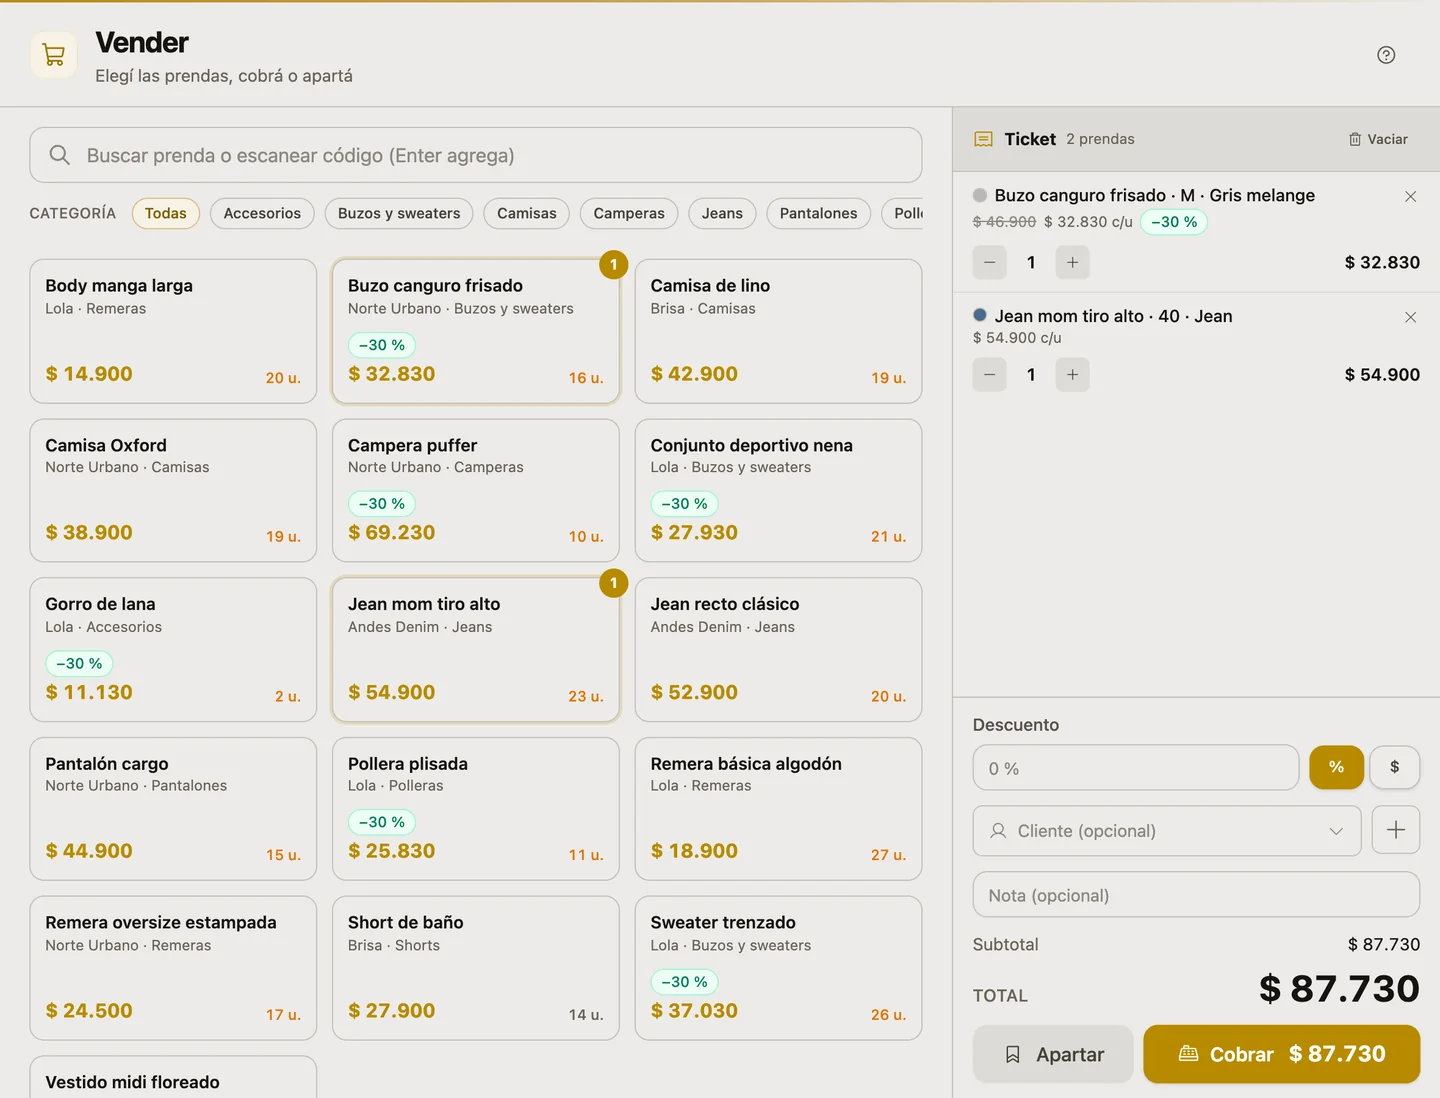1440x1098 pixels.
Task: Click the Ticket receipt icon
Action: point(984,139)
